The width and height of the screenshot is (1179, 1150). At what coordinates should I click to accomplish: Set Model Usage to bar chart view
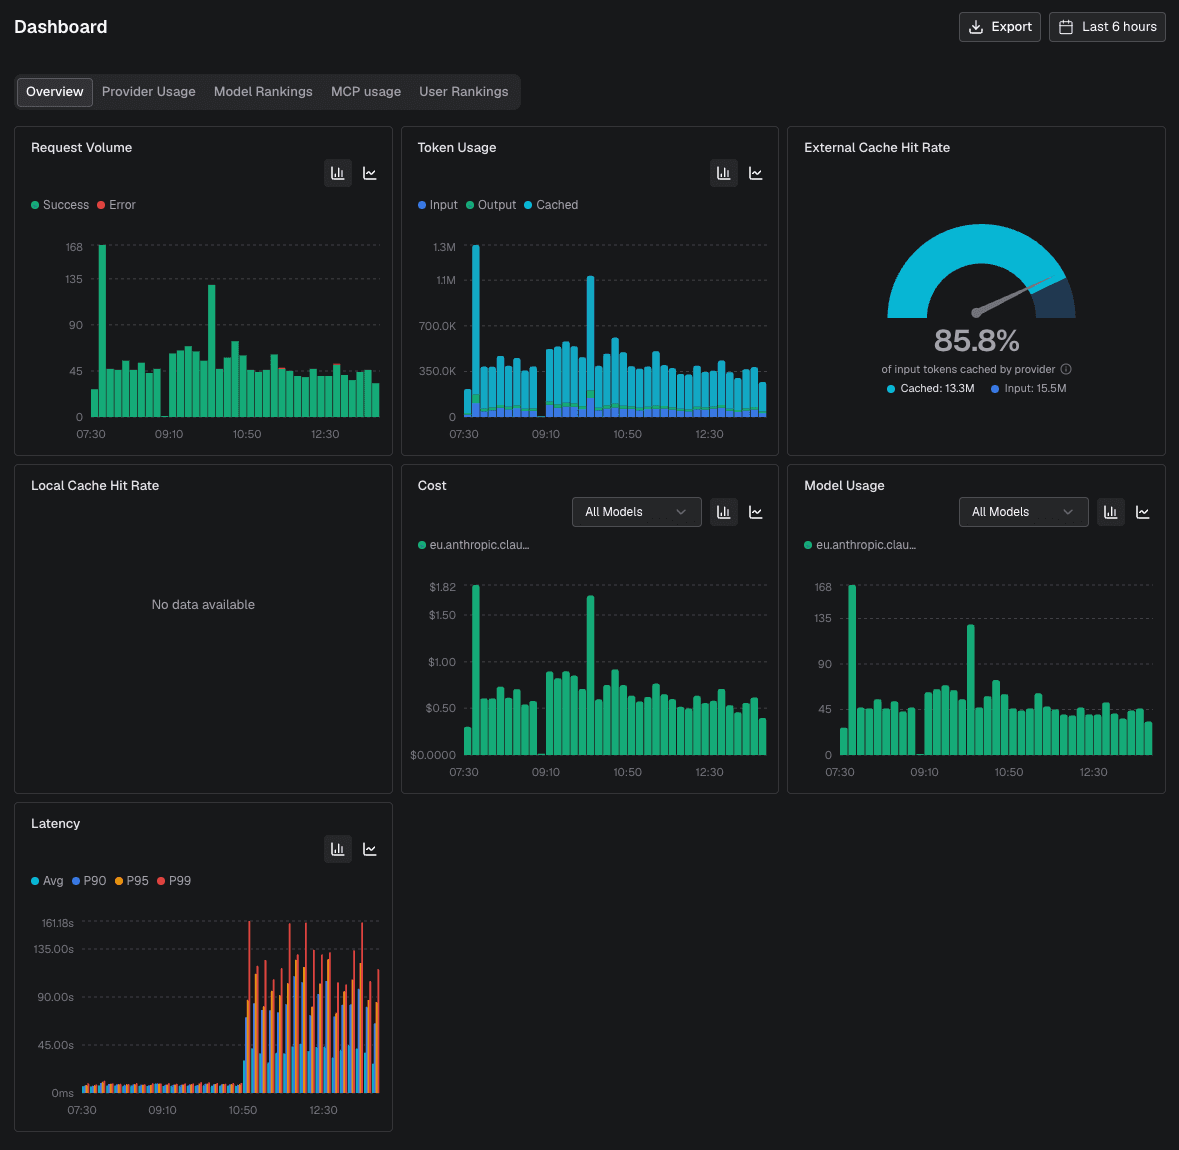tap(1111, 512)
